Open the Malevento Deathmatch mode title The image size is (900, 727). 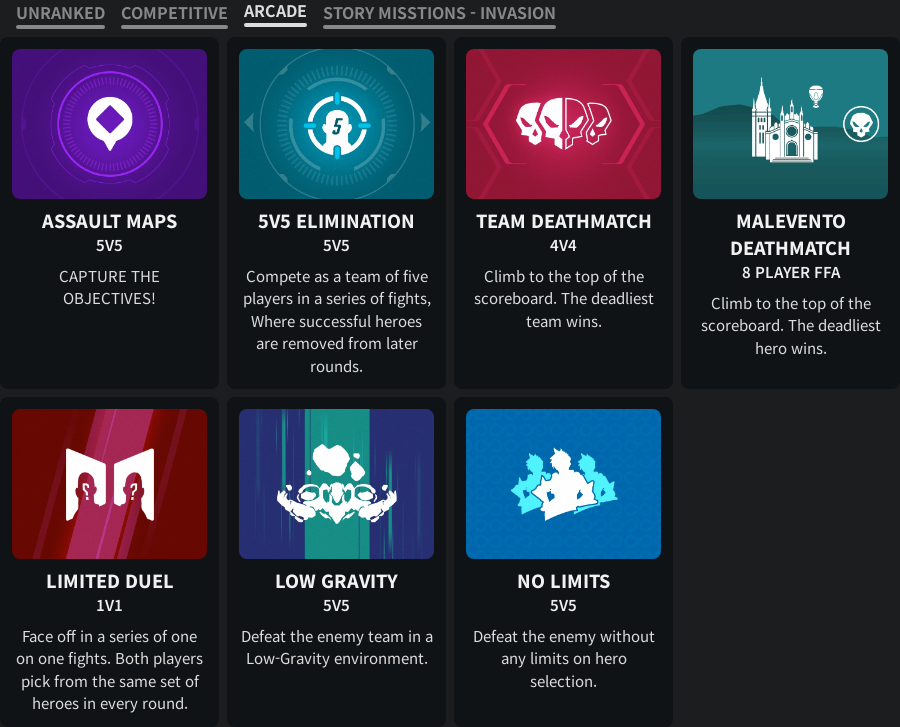pos(790,235)
